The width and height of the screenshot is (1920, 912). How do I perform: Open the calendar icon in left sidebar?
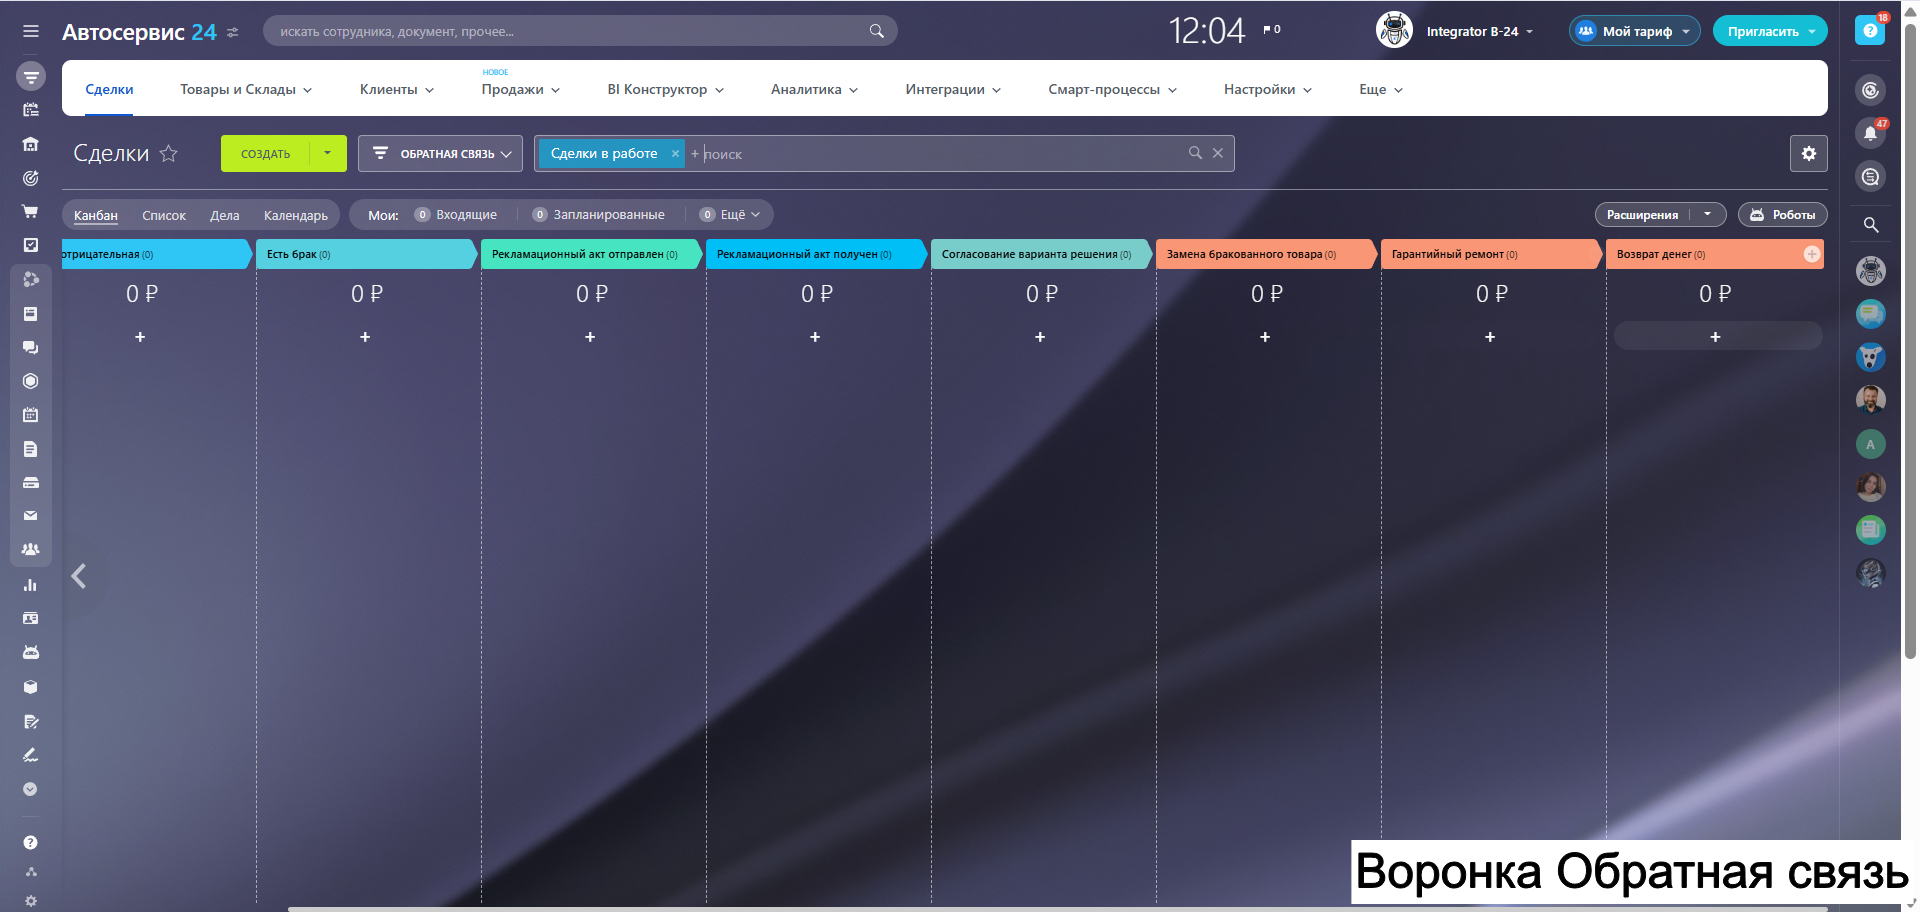click(x=31, y=415)
